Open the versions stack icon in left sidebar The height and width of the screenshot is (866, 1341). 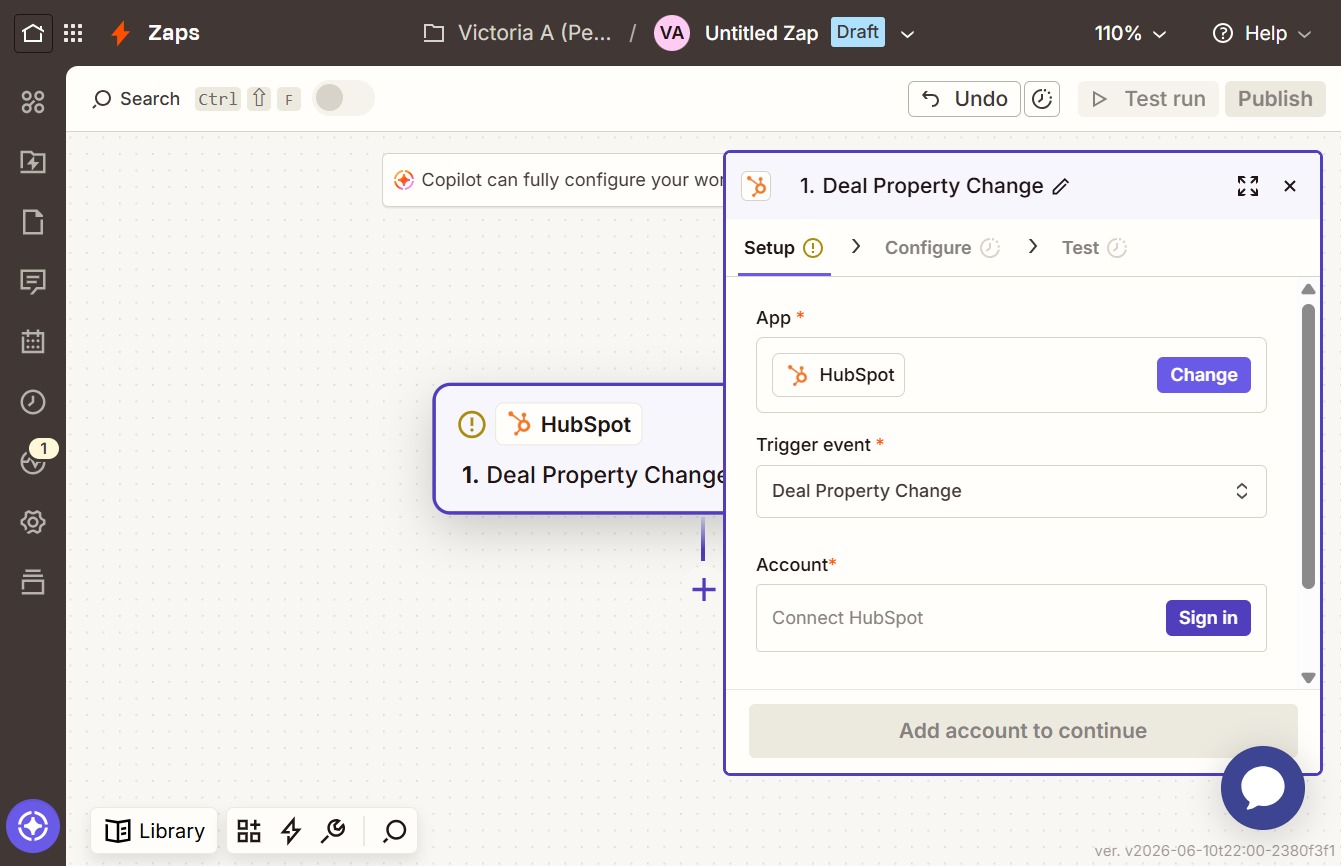click(x=33, y=582)
